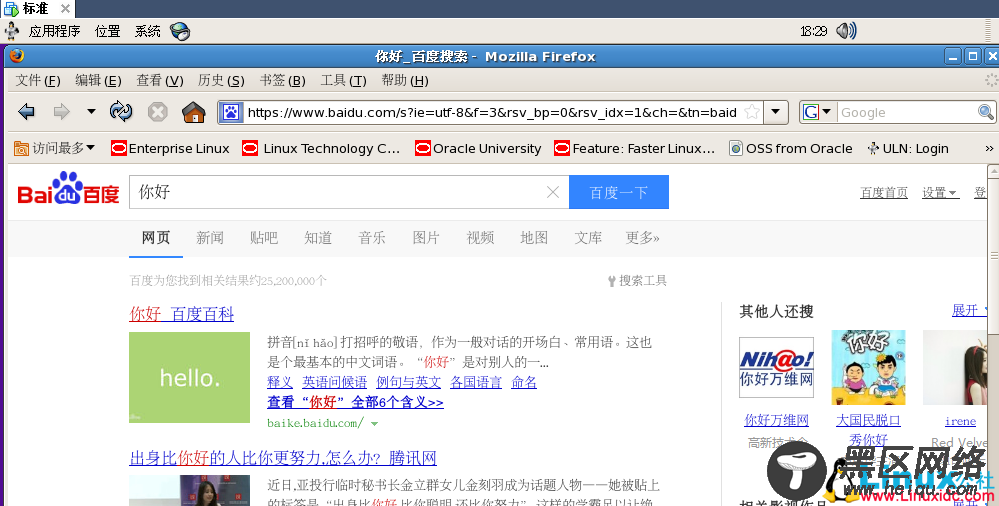Open the 英语问候语 sublink

pyautogui.click(x=334, y=382)
